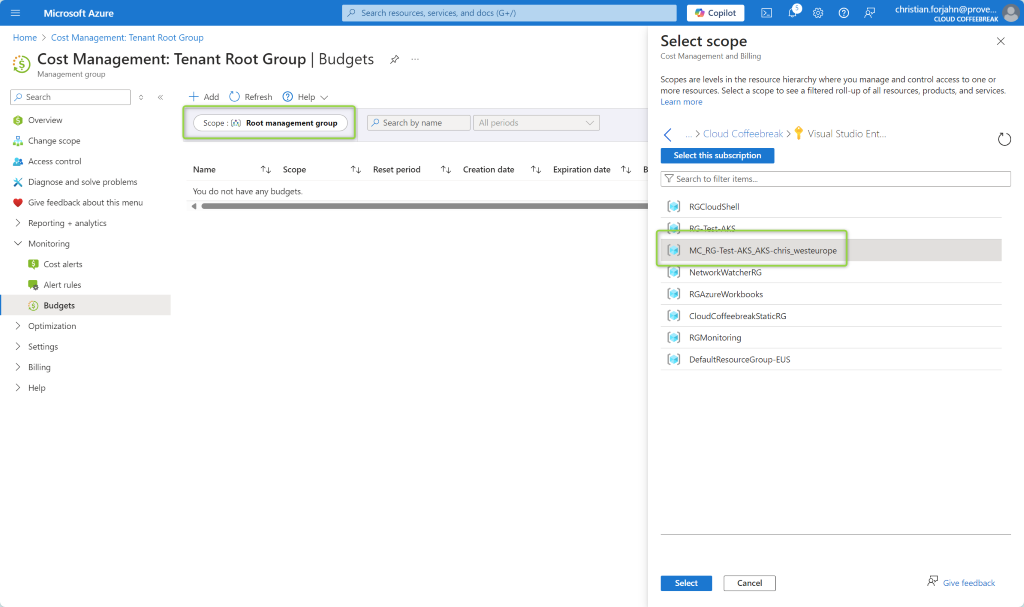
Task: Click the expand/collapse arrows next to menu search
Action: [x=141, y=97]
